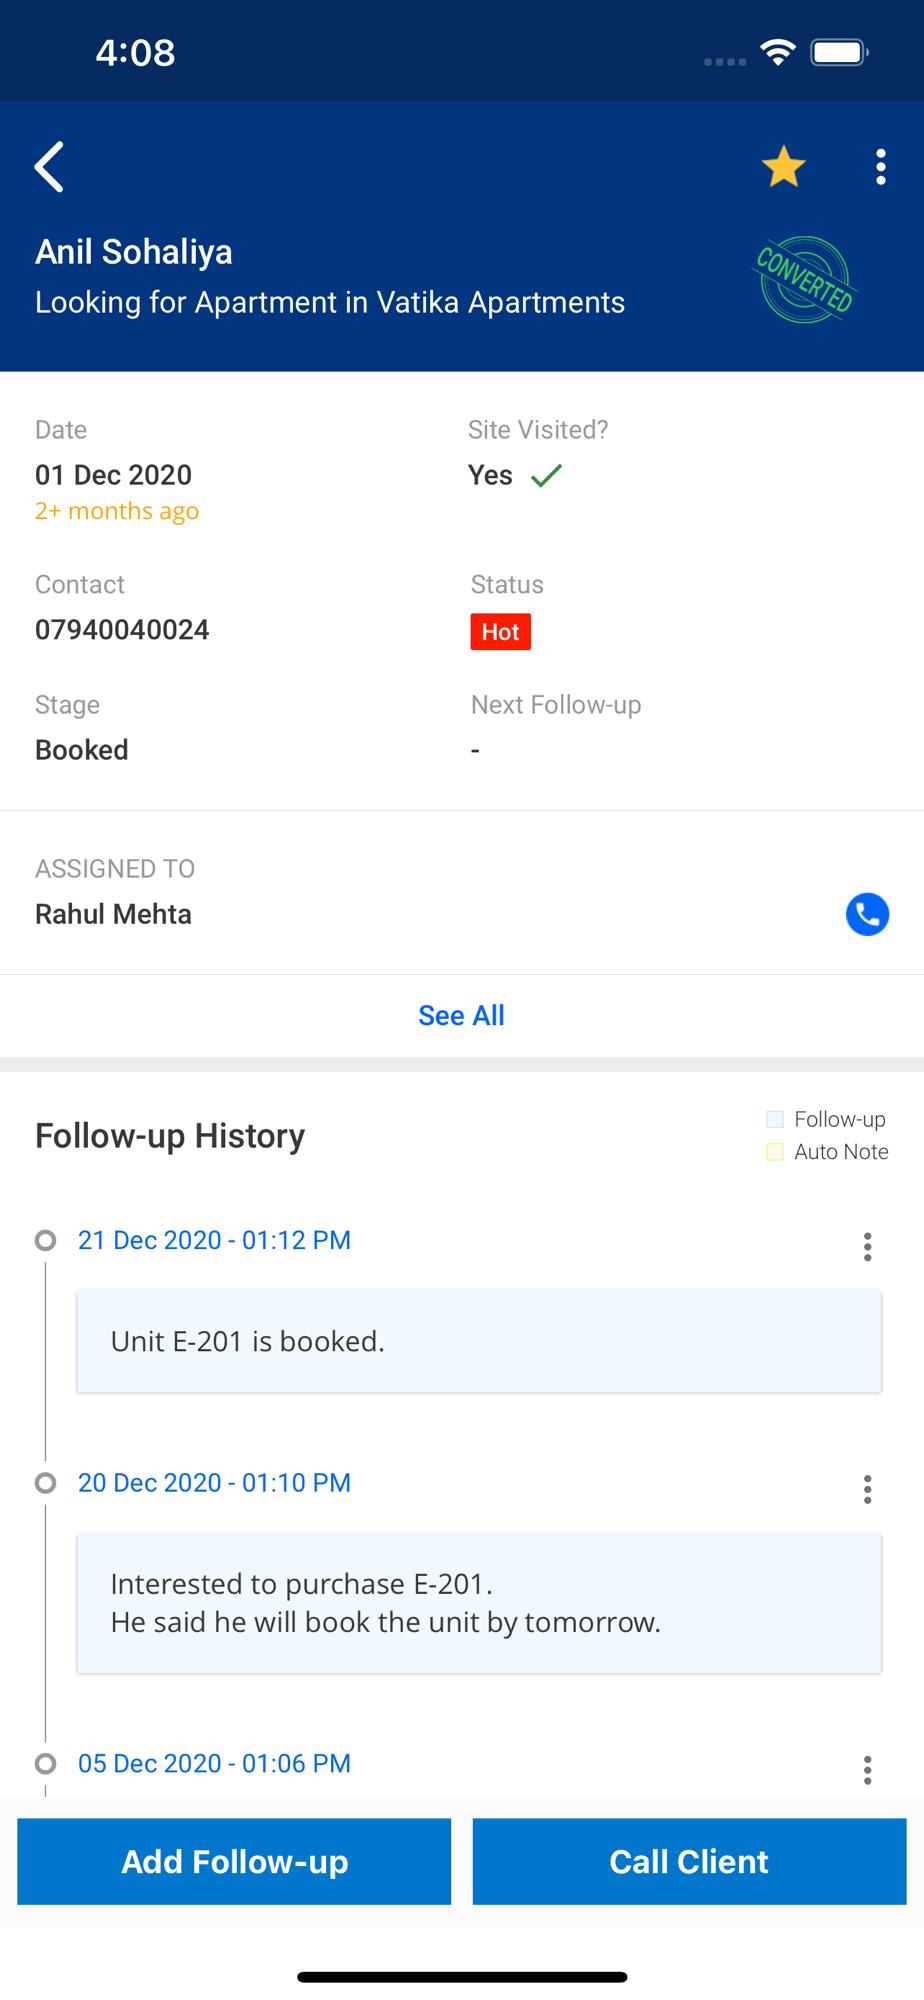Toggle the favorite star icon
924x2000 pixels.
[783, 166]
